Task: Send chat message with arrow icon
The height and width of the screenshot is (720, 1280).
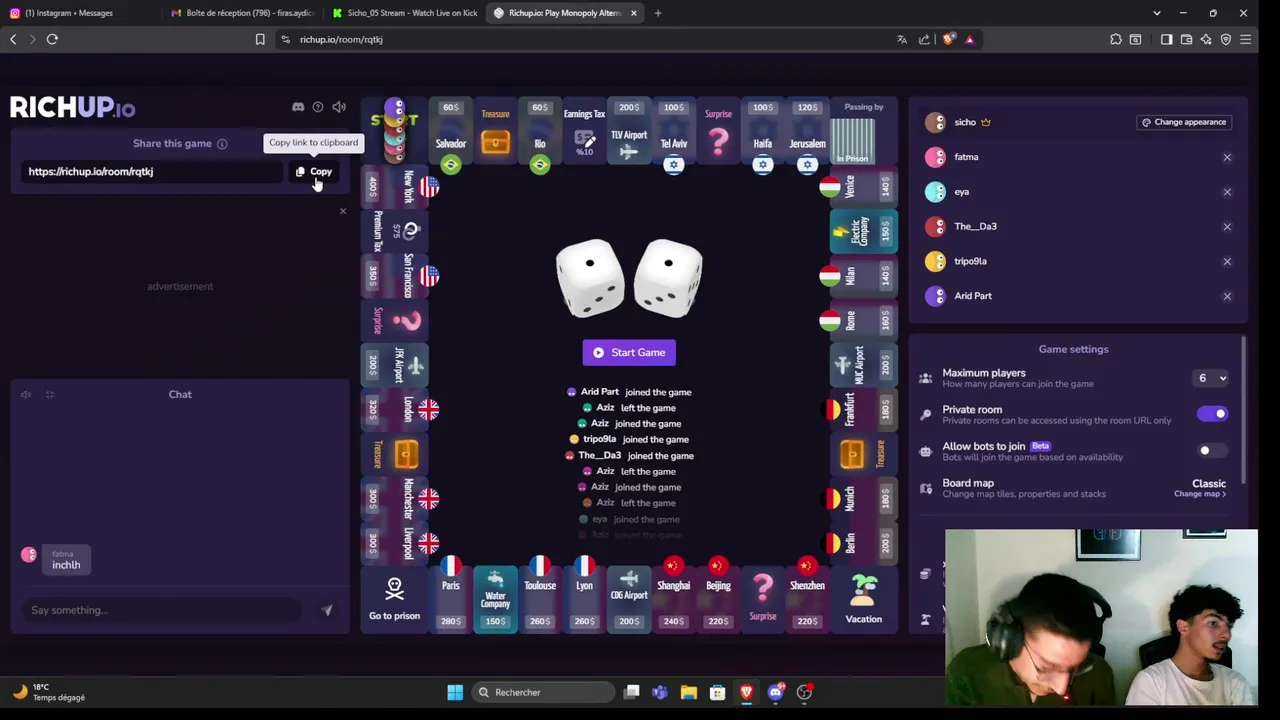Action: click(x=326, y=610)
